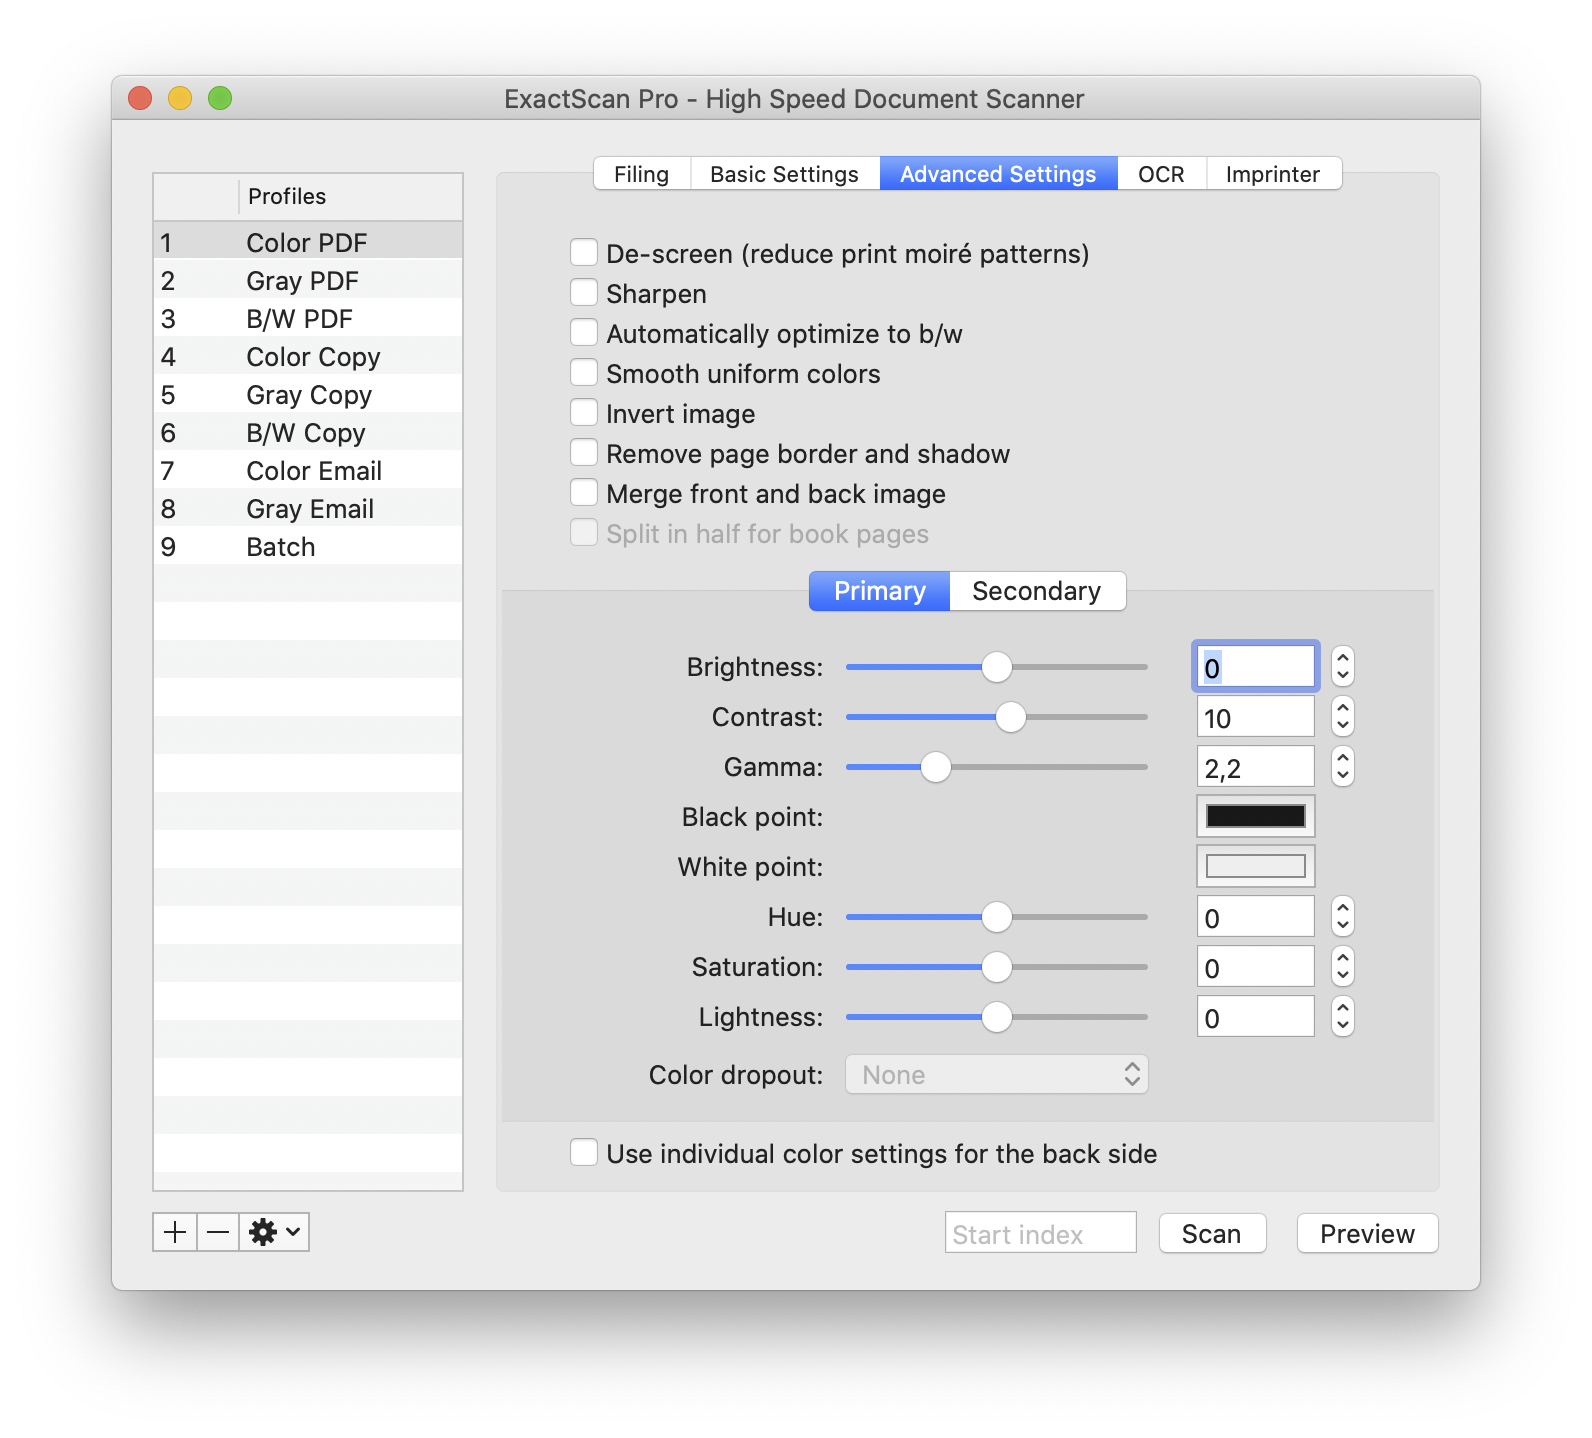Close the ExactScan Pro window
The height and width of the screenshot is (1438, 1592).
click(140, 98)
